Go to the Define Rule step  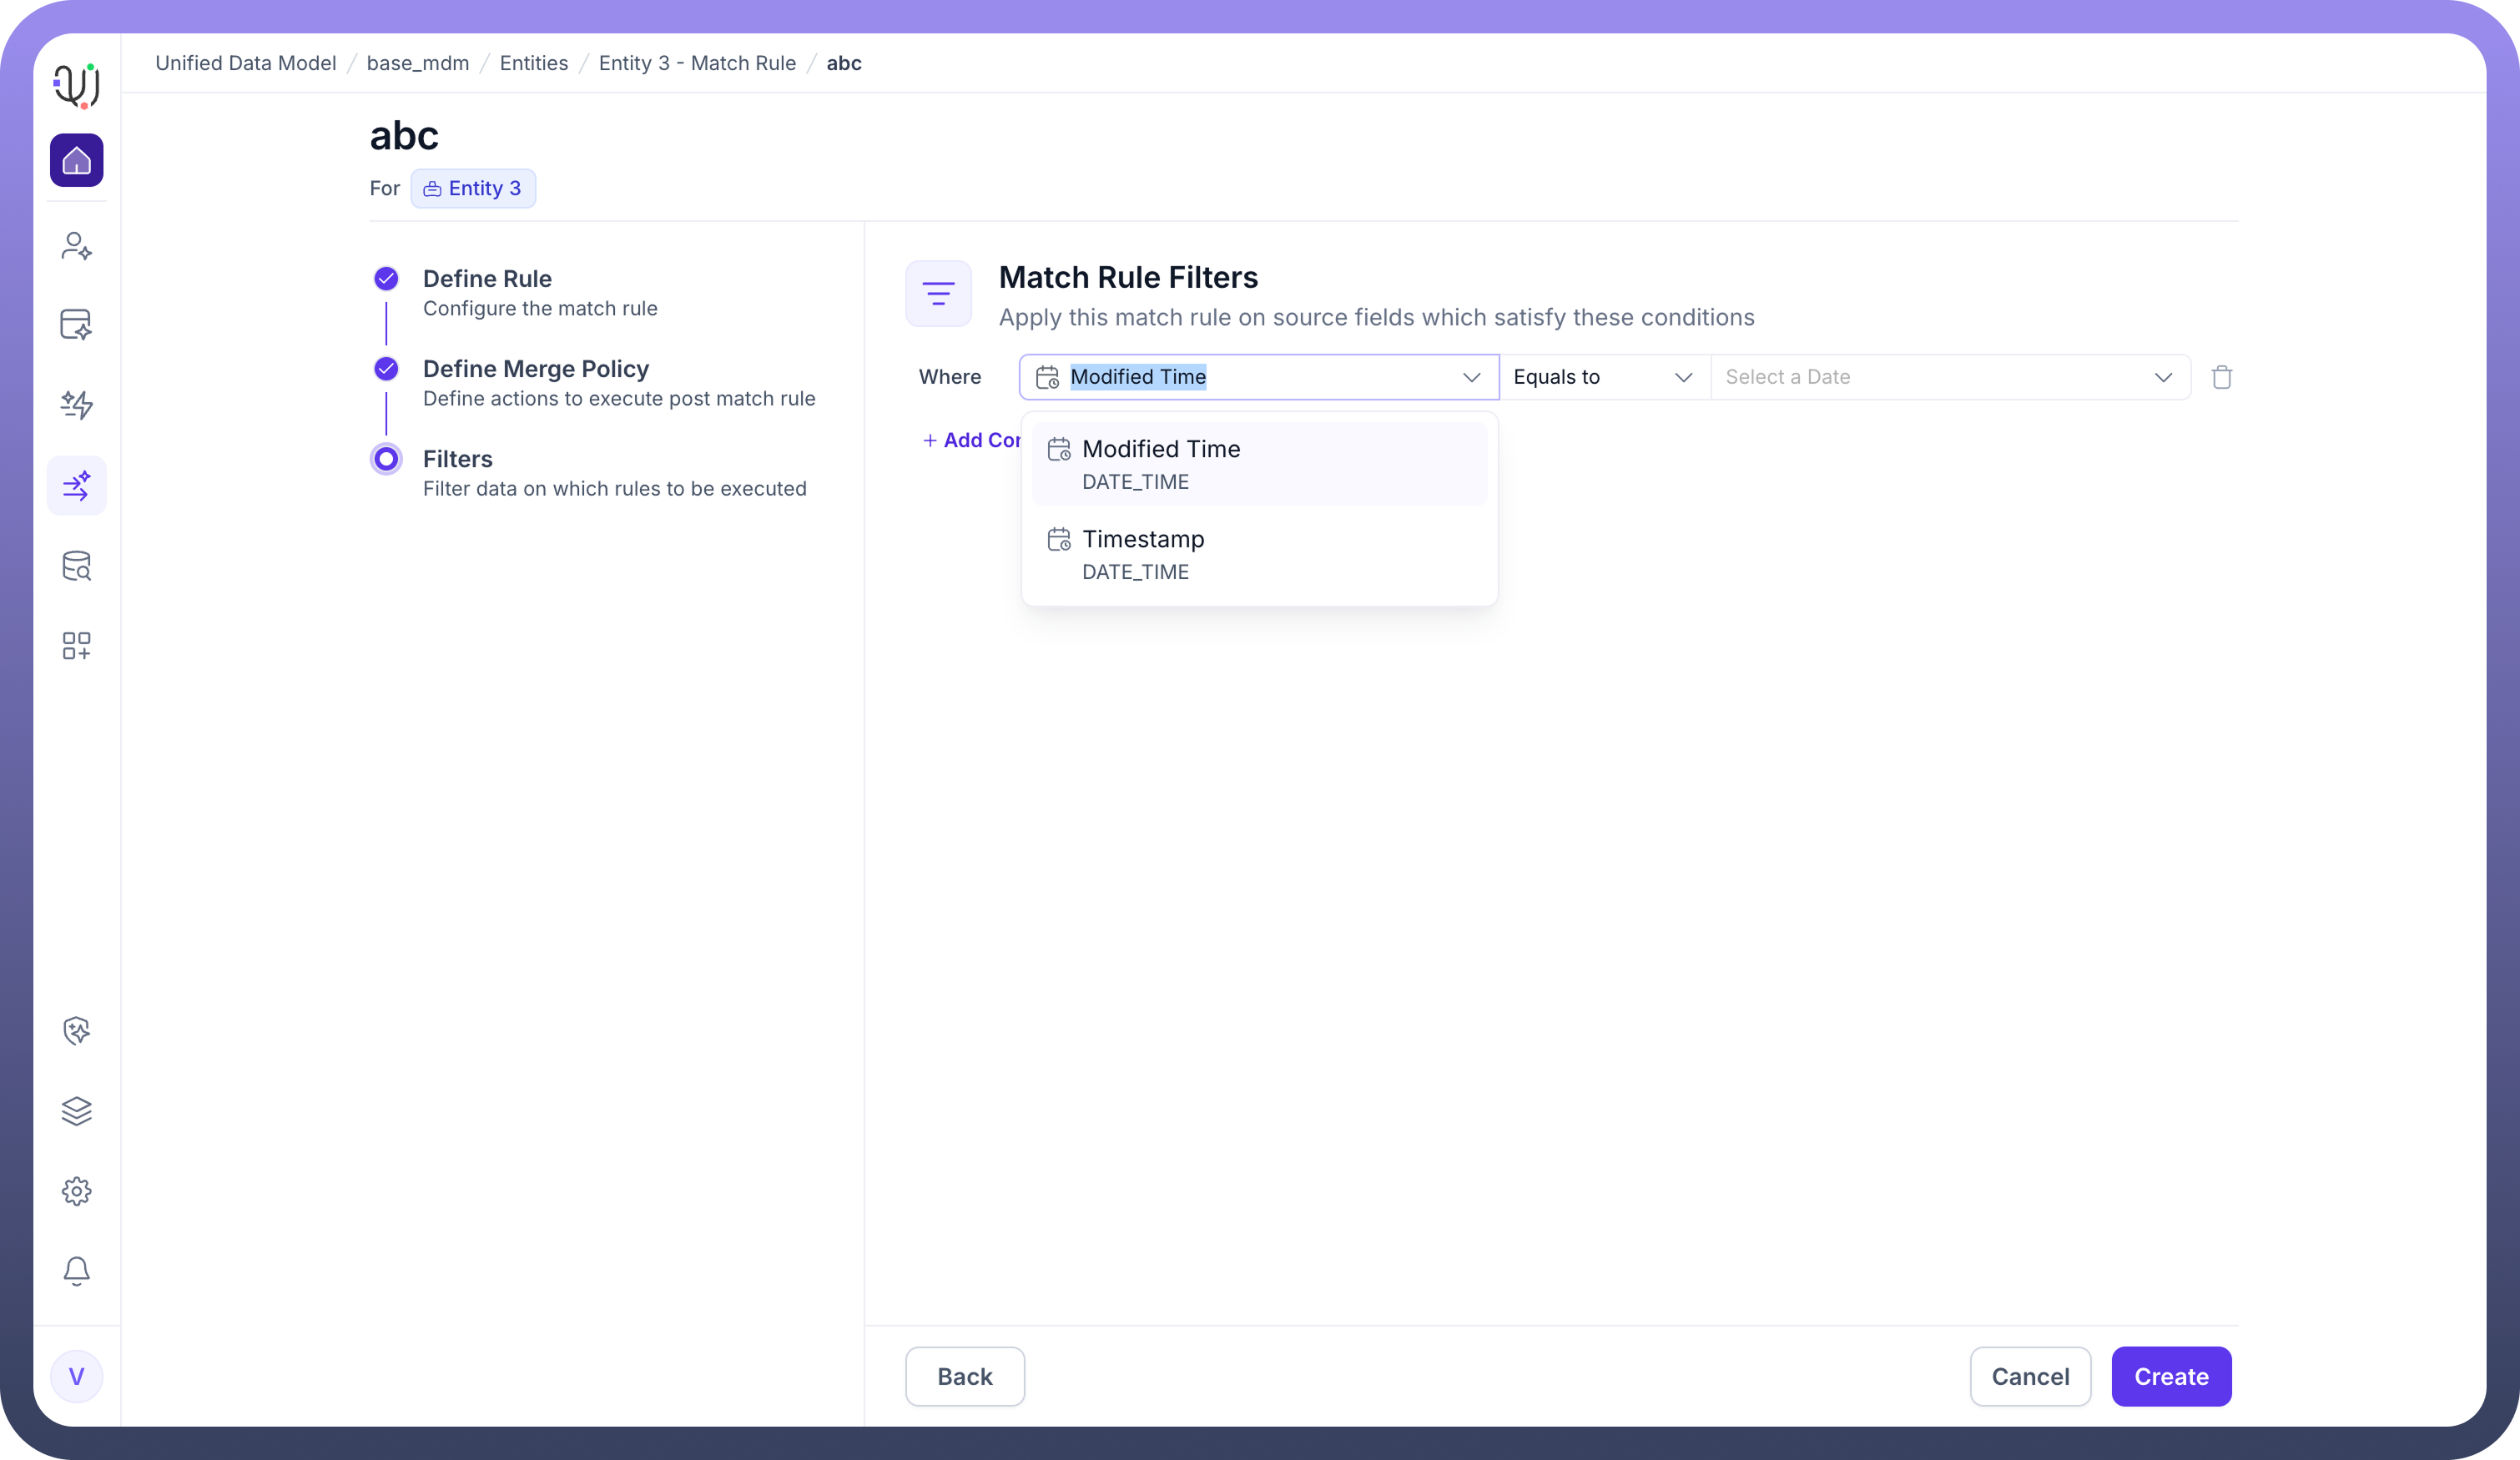(486, 279)
